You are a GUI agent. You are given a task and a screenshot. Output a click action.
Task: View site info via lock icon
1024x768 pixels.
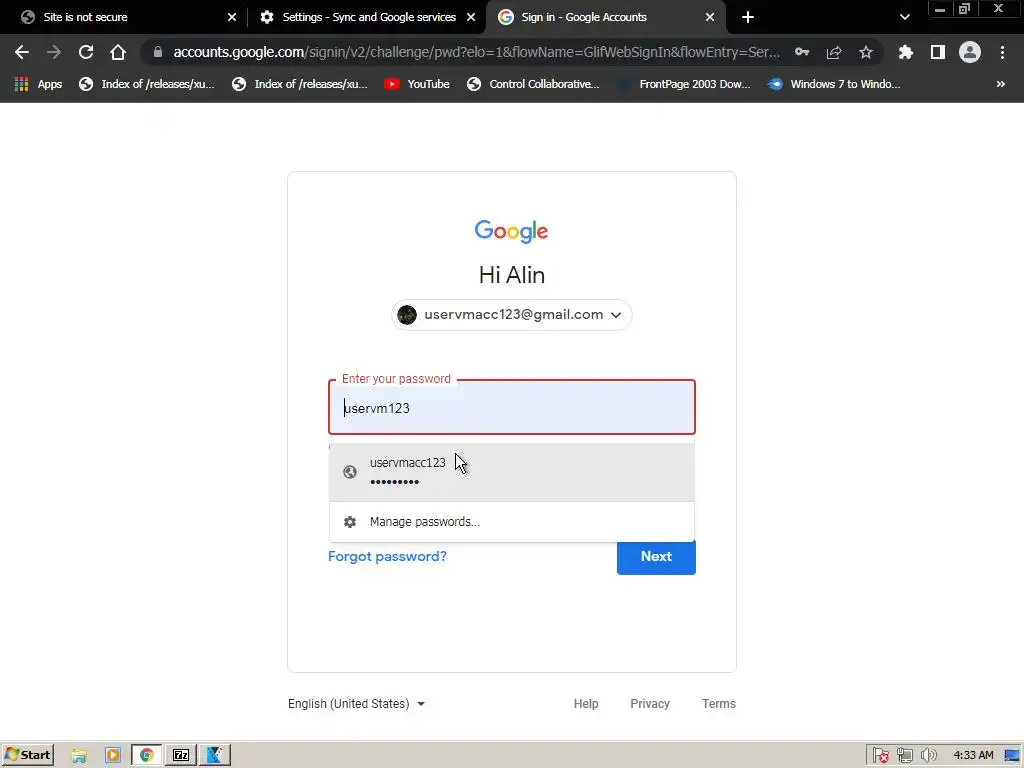[157, 52]
